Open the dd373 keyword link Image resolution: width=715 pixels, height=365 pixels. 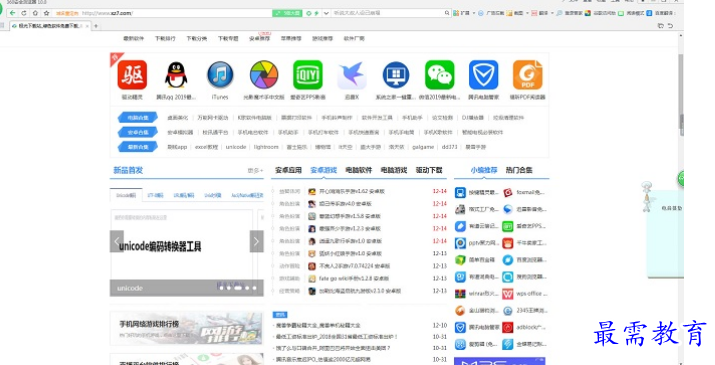(449, 147)
